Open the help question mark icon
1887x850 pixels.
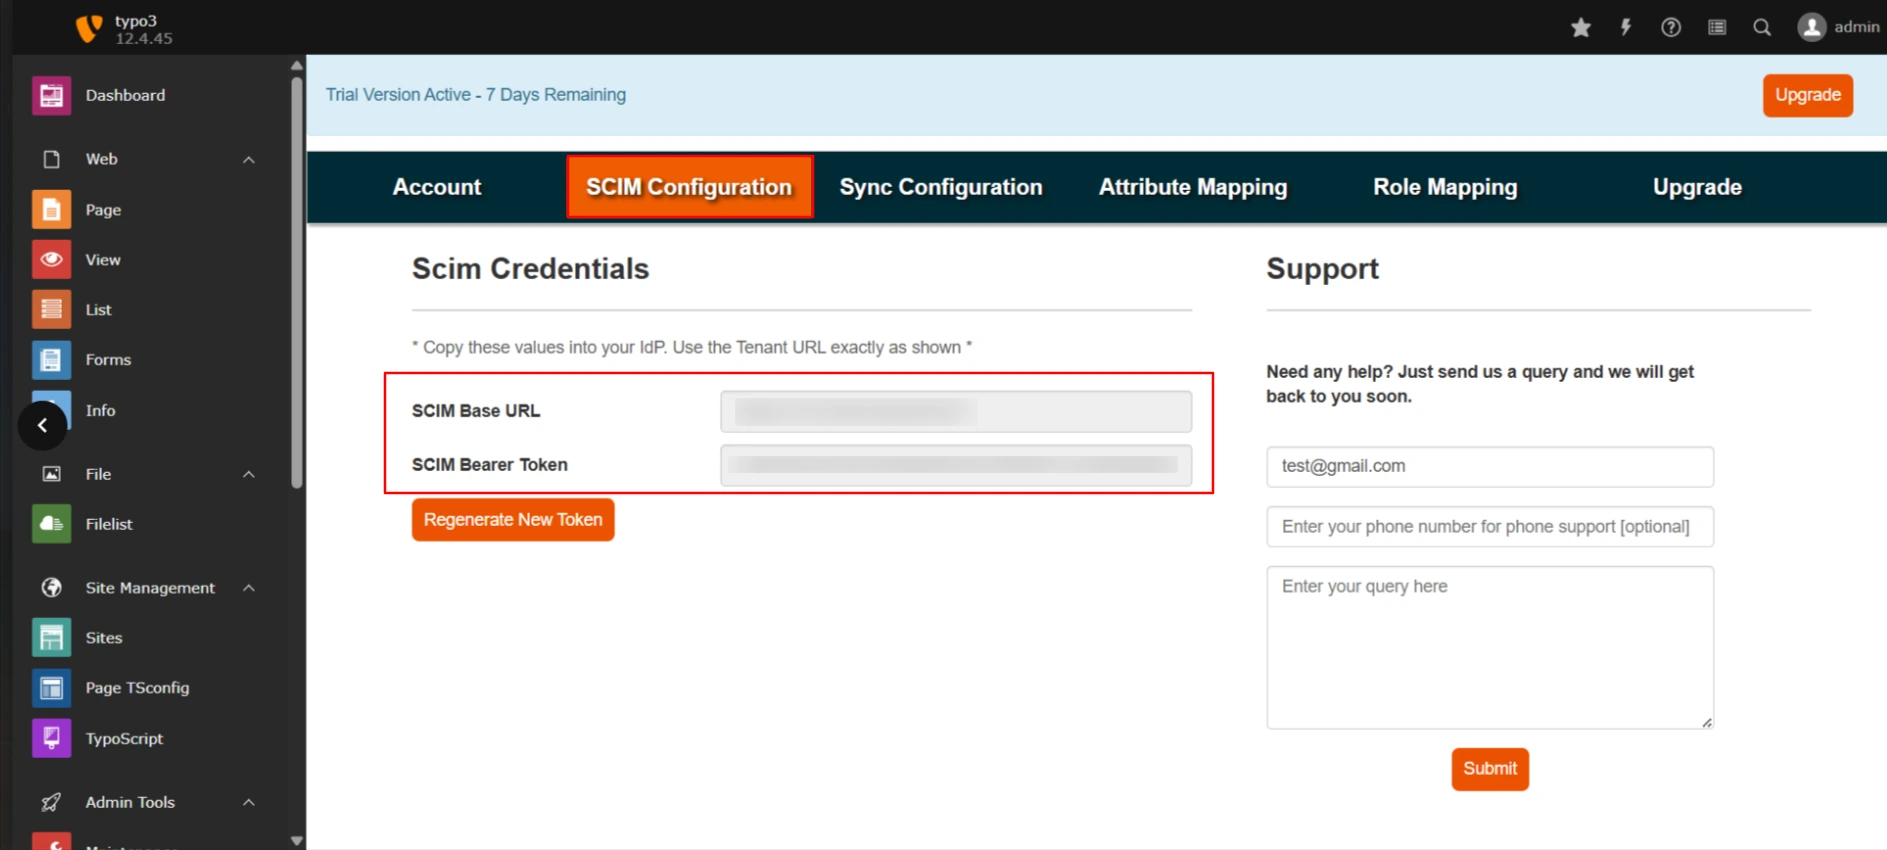coord(1671,27)
